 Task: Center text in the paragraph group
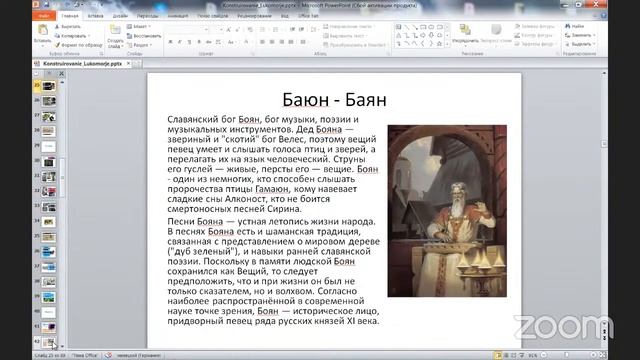pos(272,42)
